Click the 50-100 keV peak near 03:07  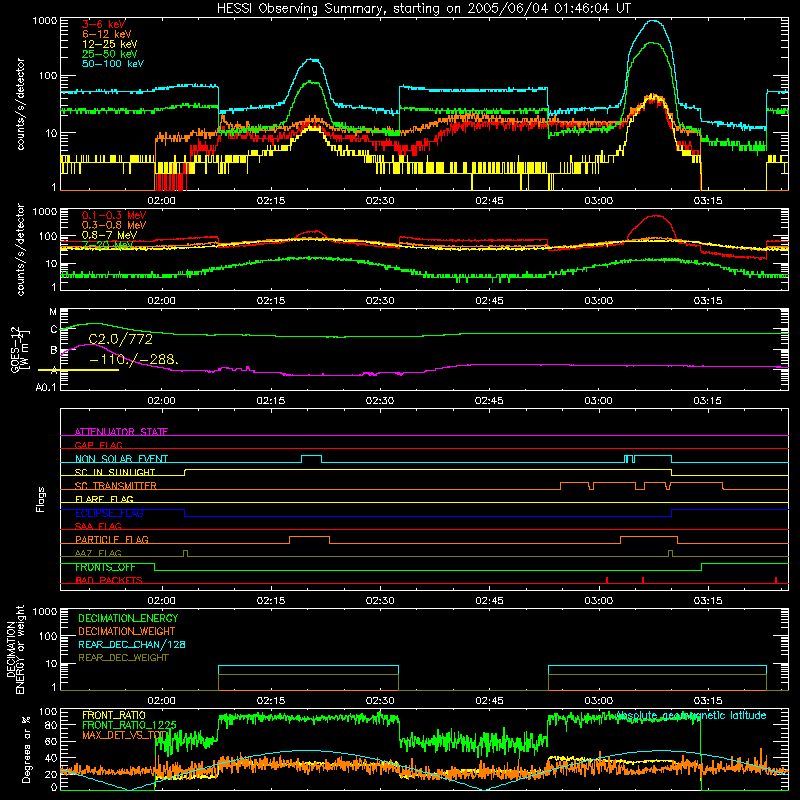[x=653, y=21]
